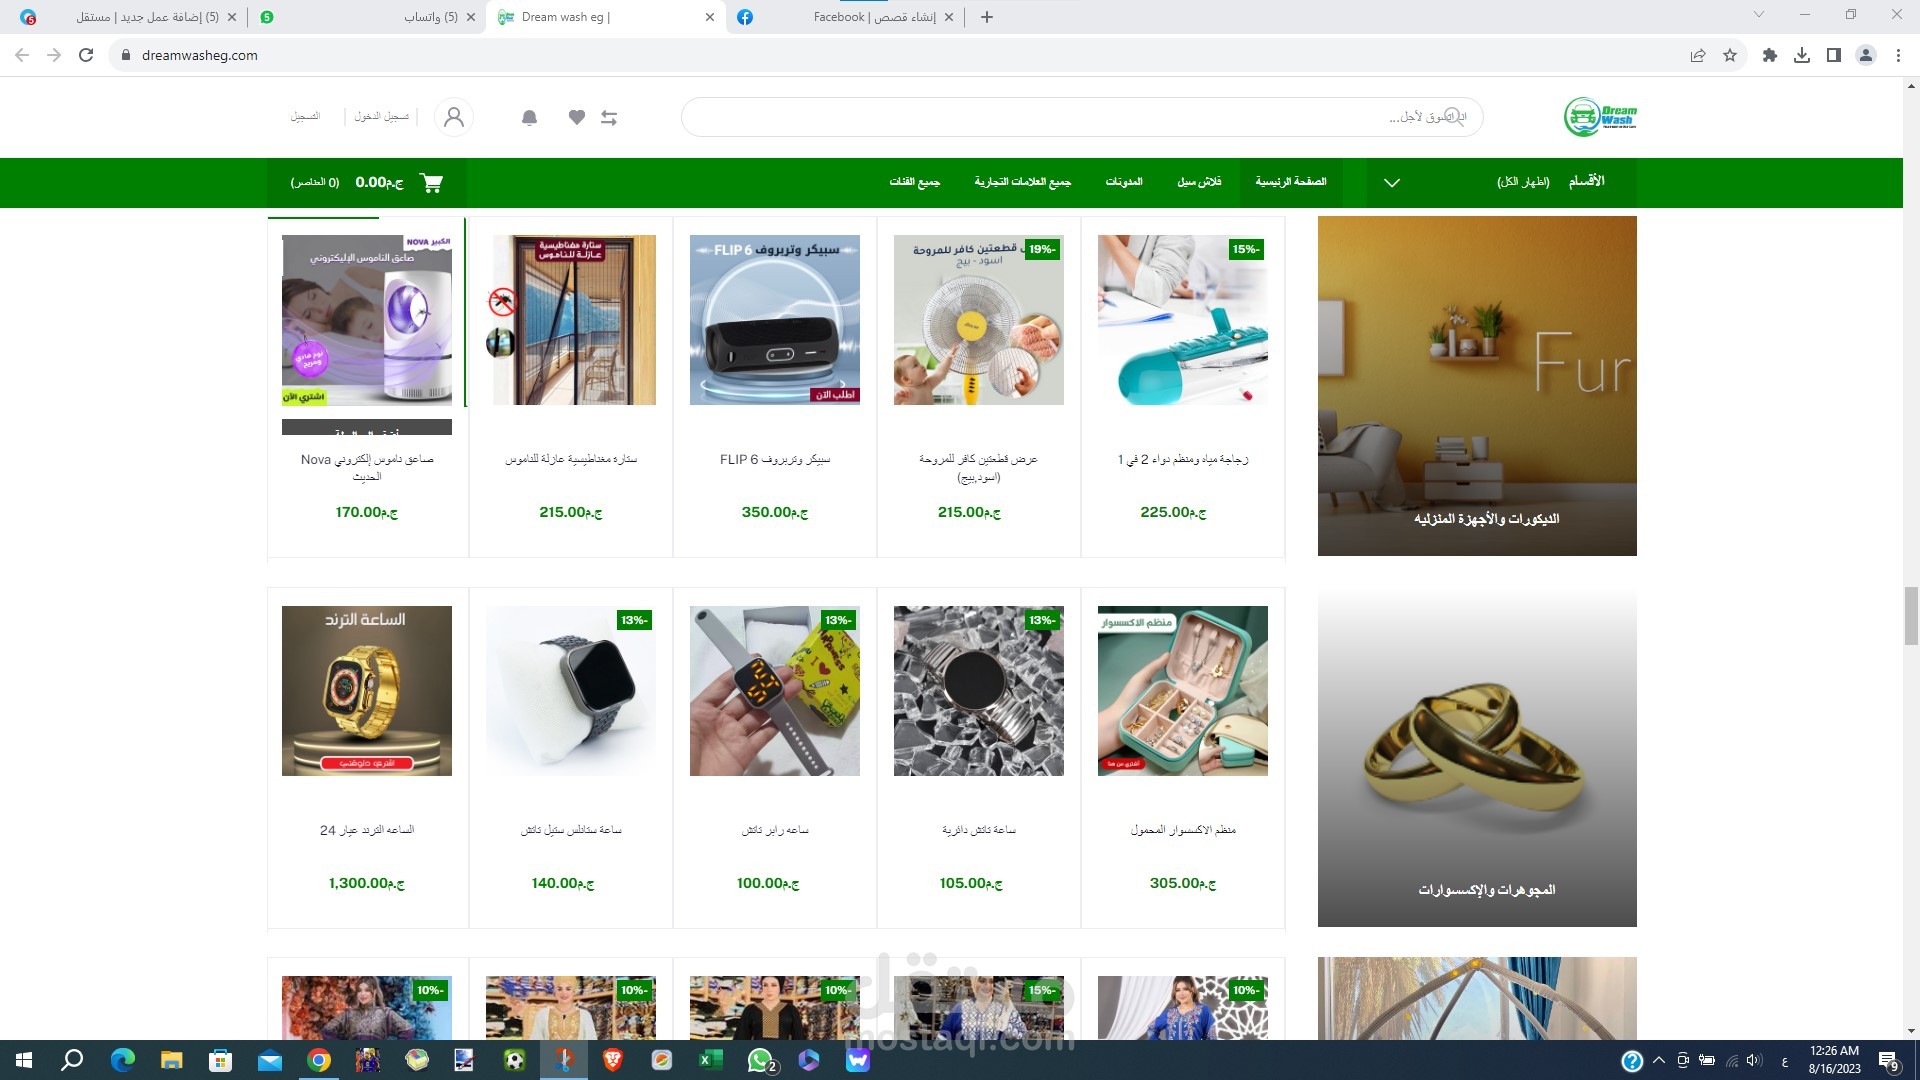Open Chrome downloads icon

click(x=1802, y=55)
